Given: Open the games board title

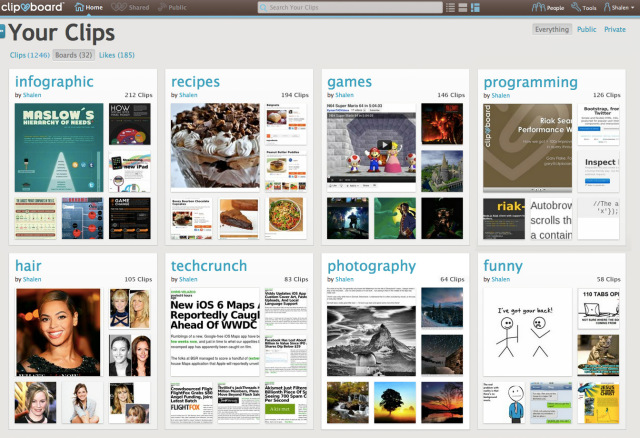Looking at the screenshot, I should tap(349, 82).
